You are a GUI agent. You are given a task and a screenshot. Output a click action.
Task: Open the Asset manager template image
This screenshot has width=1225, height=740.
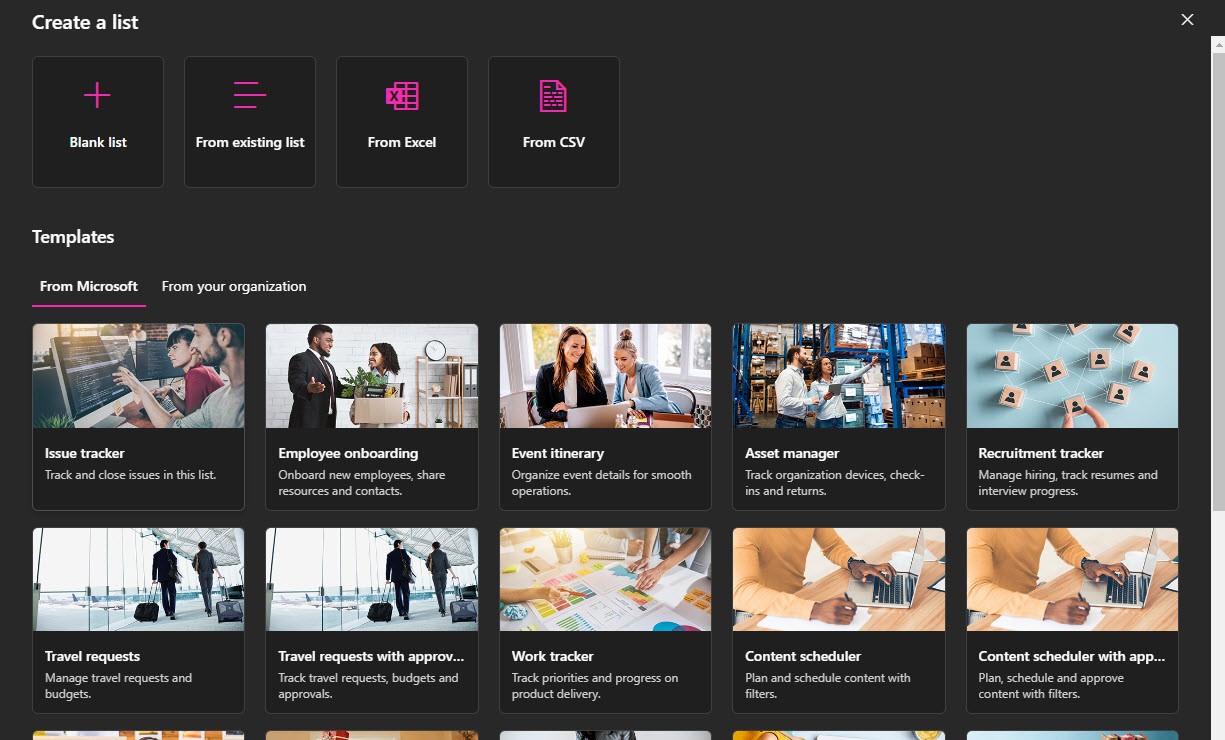pos(838,376)
